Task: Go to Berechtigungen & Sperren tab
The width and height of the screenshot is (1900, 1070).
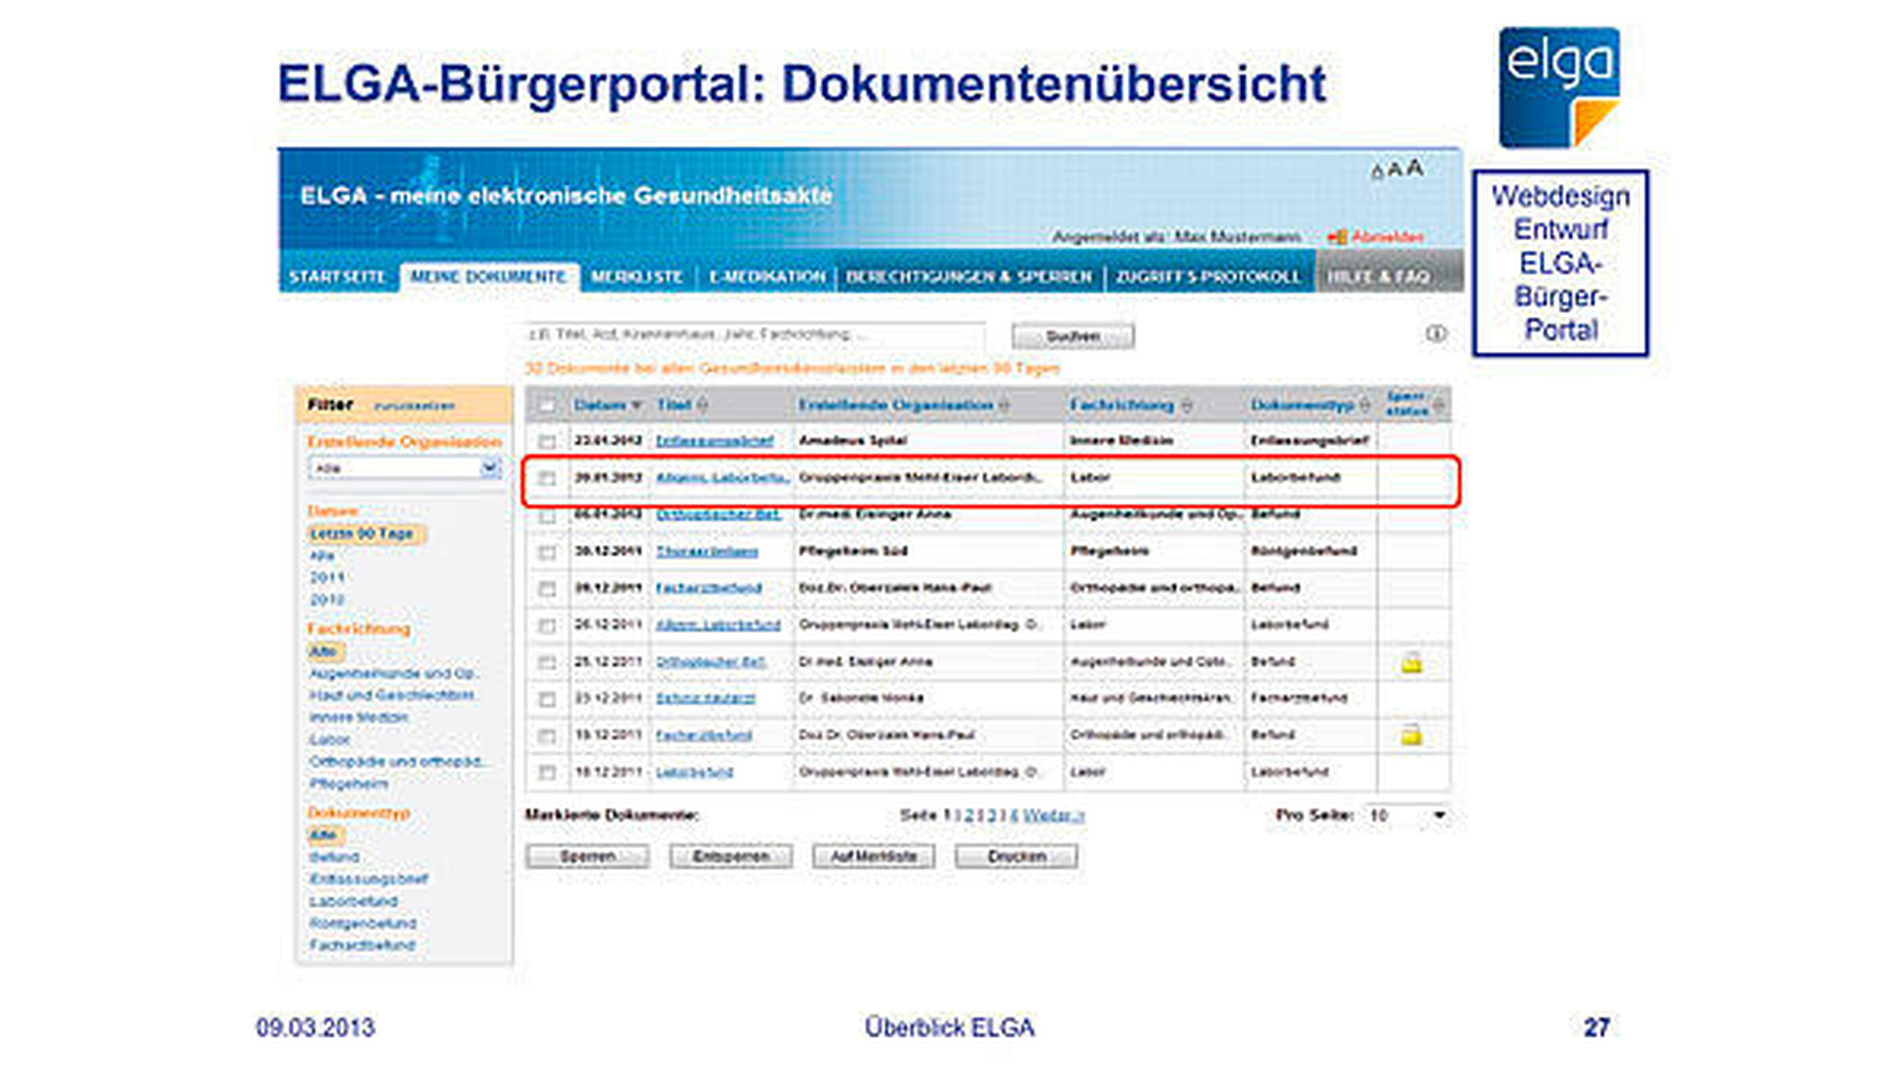Action: (x=968, y=277)
